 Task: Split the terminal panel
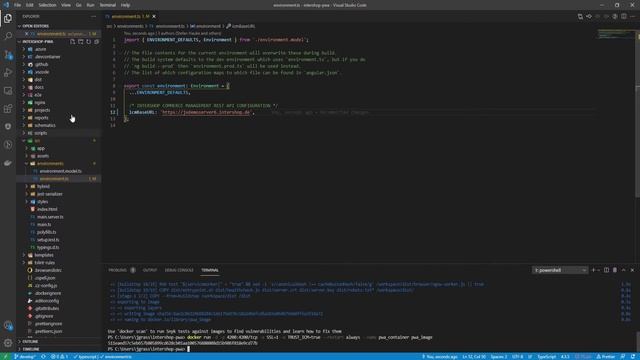tap(606, 270)
